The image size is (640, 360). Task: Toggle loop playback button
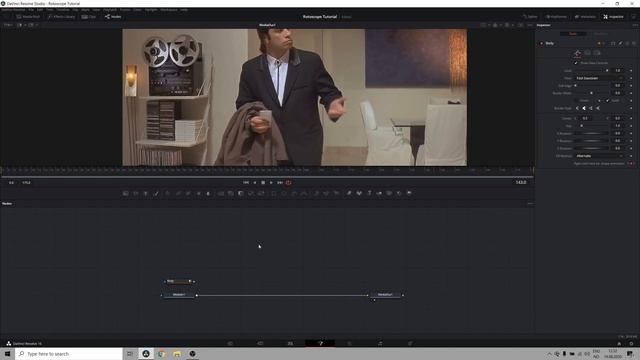pos(289,182)
